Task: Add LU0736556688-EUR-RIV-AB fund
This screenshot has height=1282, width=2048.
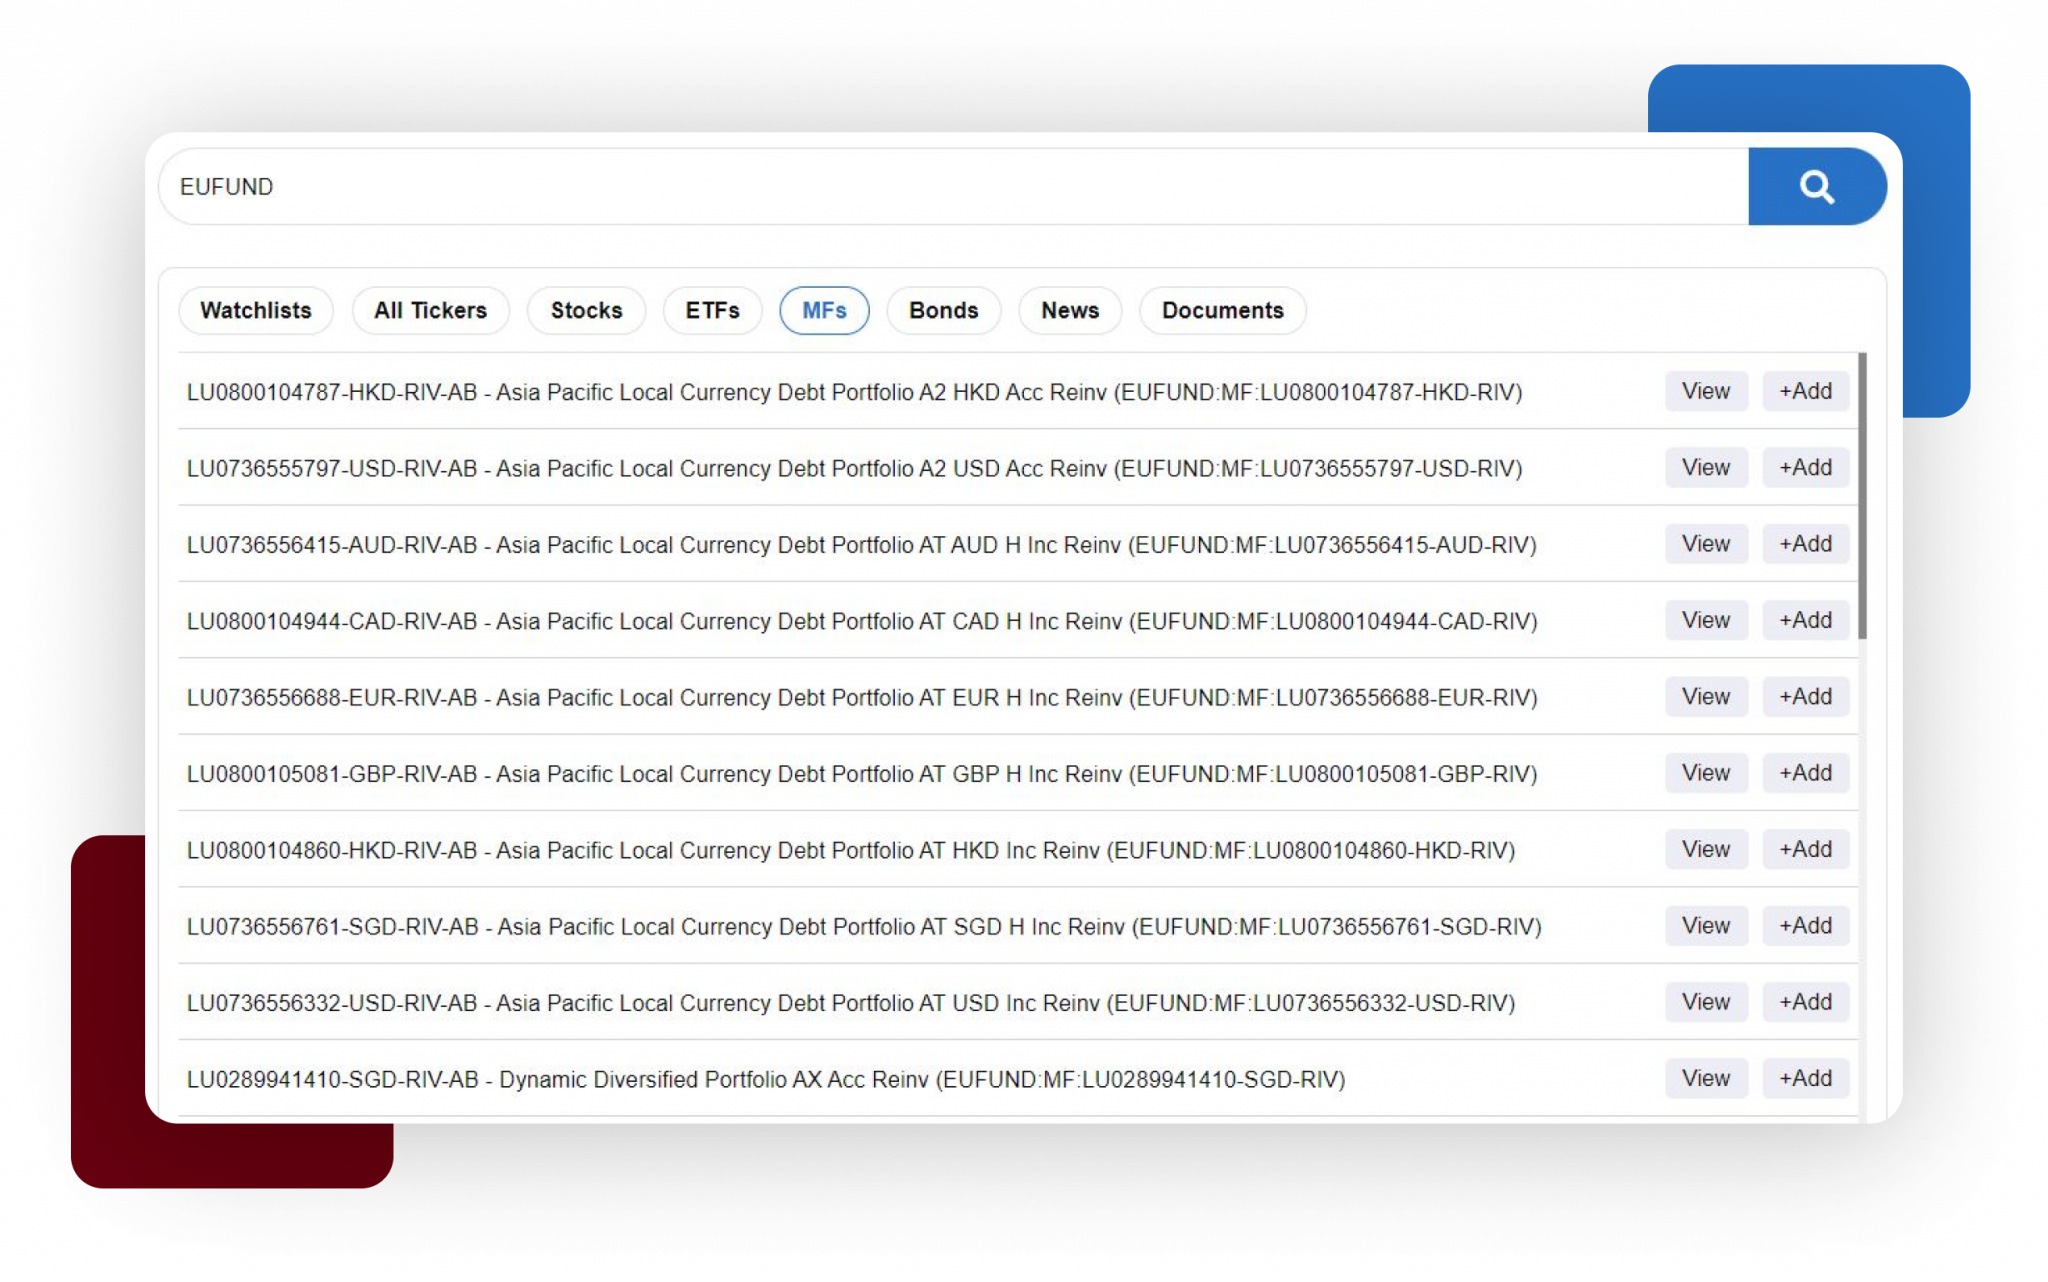Action: coord(1805,696)
